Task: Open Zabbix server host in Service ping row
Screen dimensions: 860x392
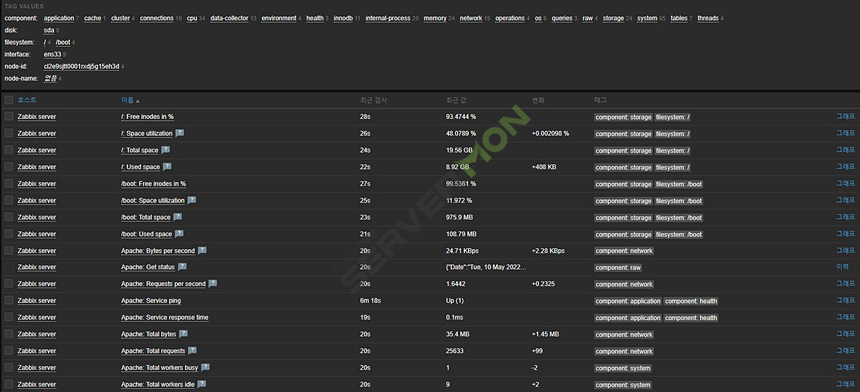Action: pos(37,301)
